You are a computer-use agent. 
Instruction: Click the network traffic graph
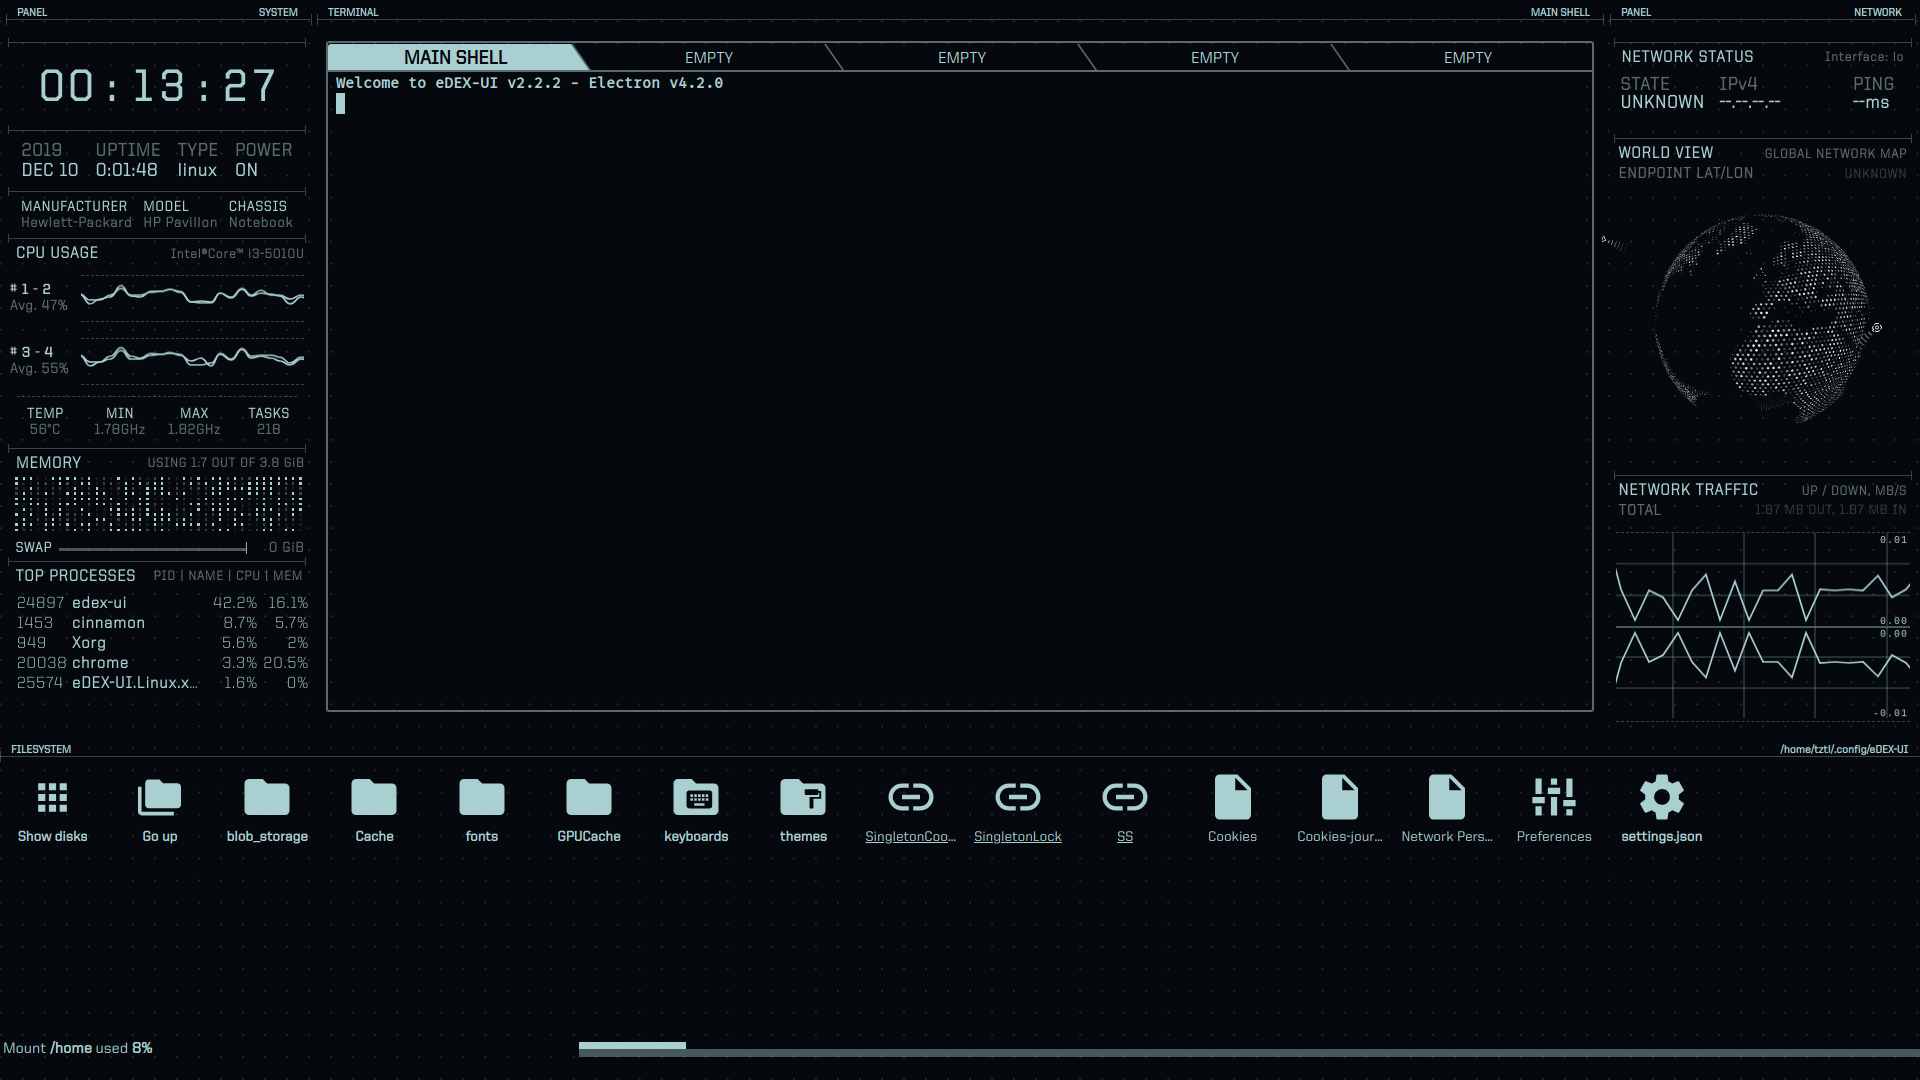pyautogui.click(x=1762, y=626)
